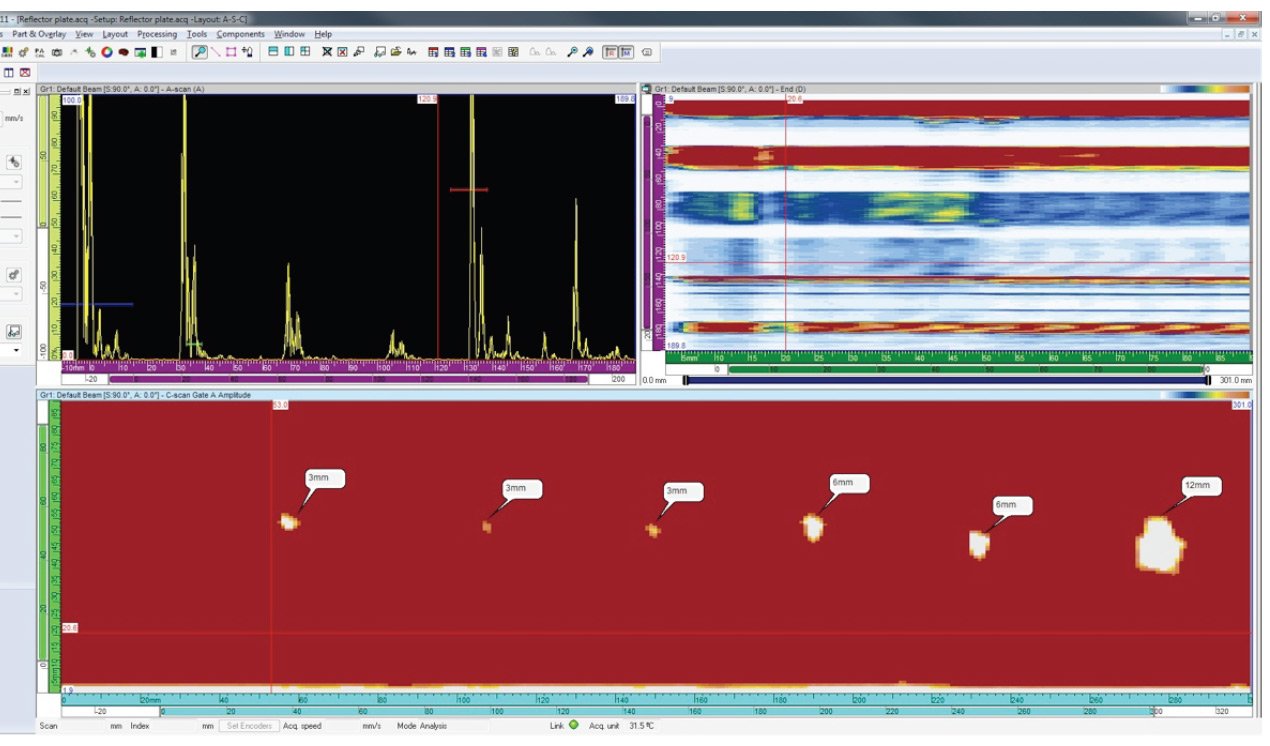The height and width of the screenshot is (746, 1270).
Task: Toggle the first pressed button near toolbar end
Action: pyautogui.click(x=610, y=51)
